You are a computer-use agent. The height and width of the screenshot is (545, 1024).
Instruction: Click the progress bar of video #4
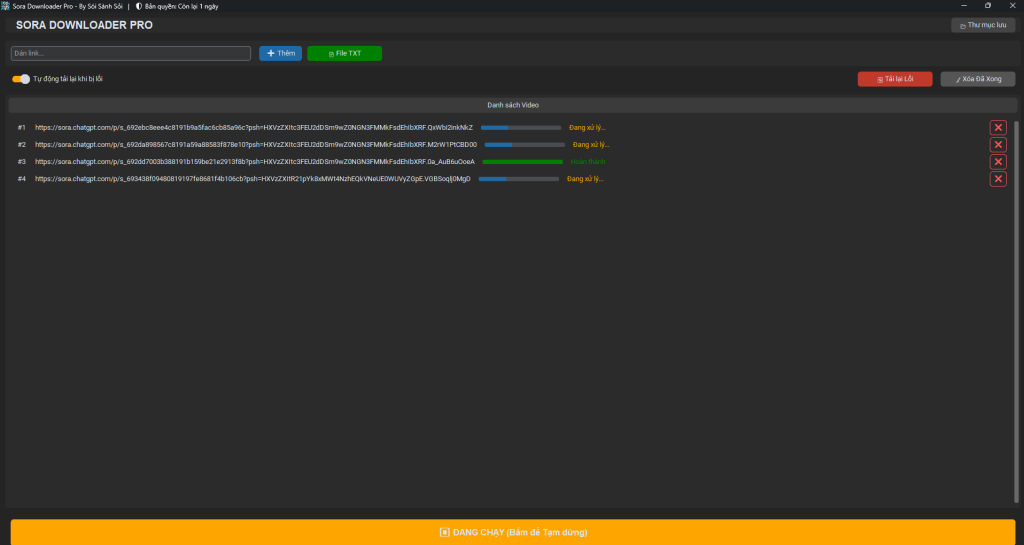[519, 179]
